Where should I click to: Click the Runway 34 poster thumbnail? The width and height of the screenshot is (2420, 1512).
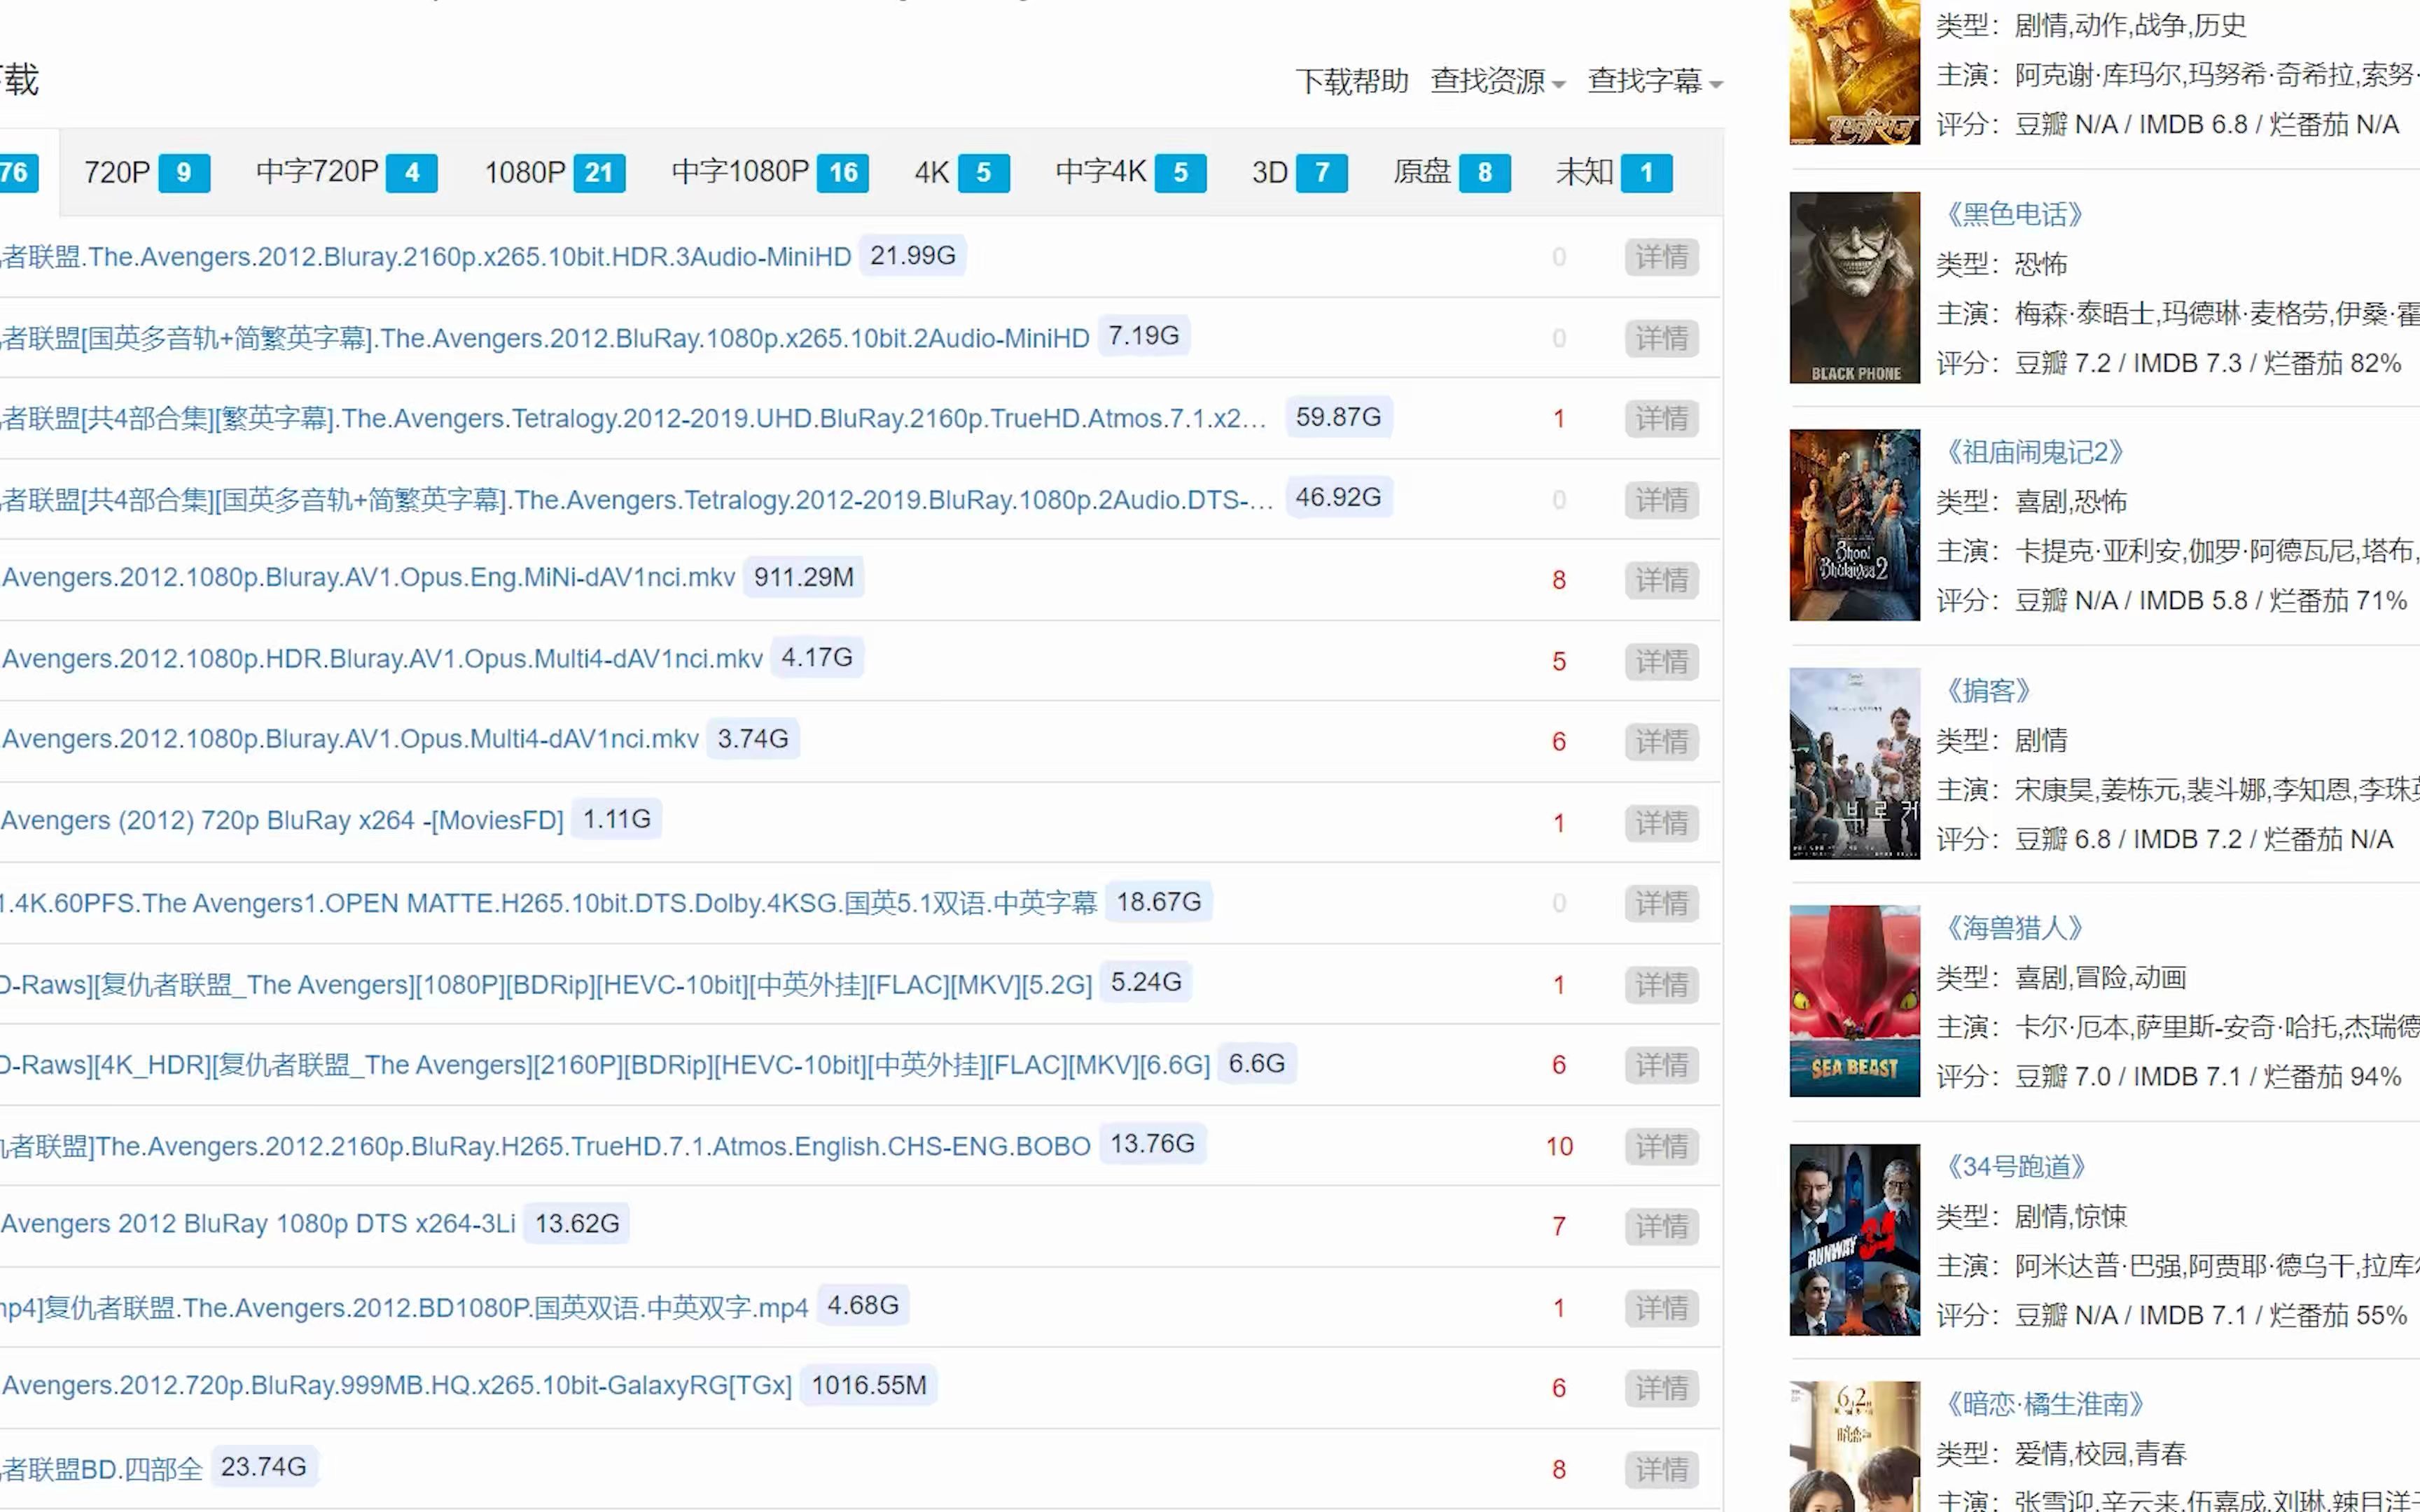pos(1854,1240)
